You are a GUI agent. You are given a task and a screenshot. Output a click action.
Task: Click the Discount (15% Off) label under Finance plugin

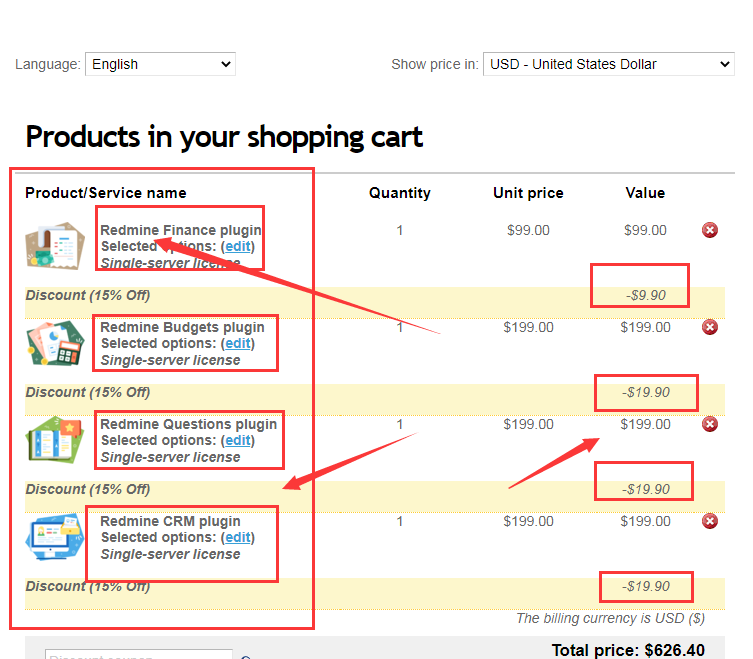87,295
